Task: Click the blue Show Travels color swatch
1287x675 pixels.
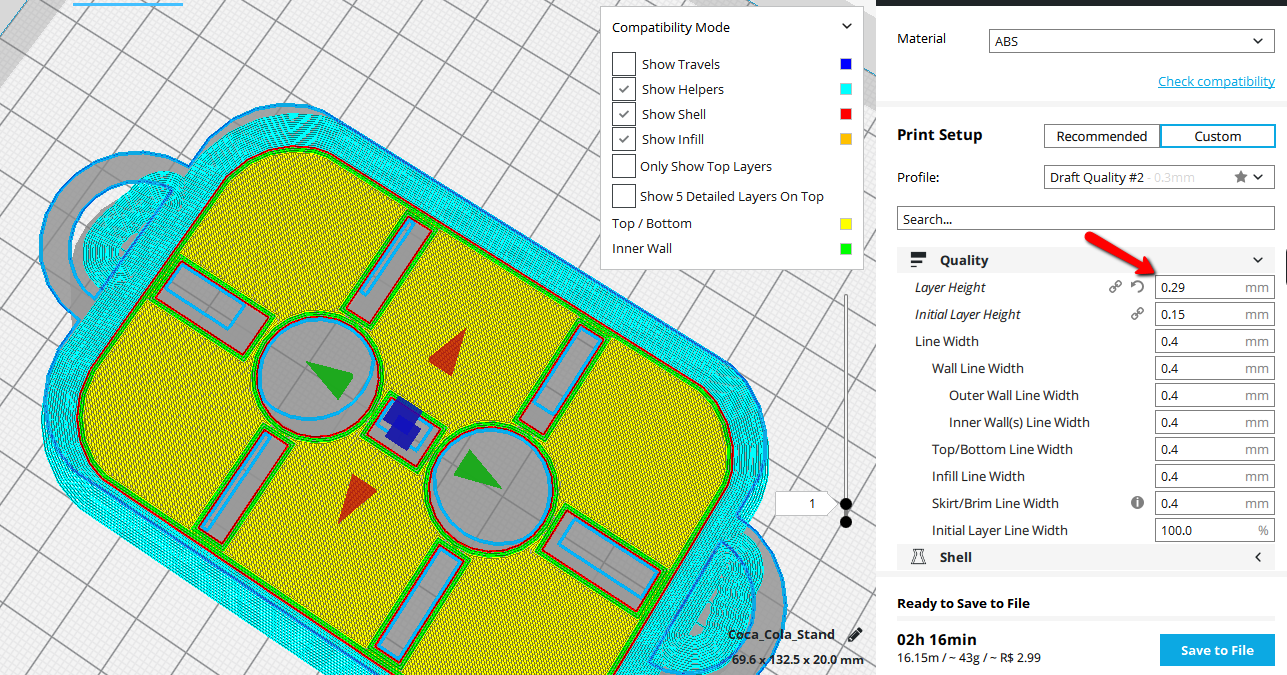Action: pos(846,64)
